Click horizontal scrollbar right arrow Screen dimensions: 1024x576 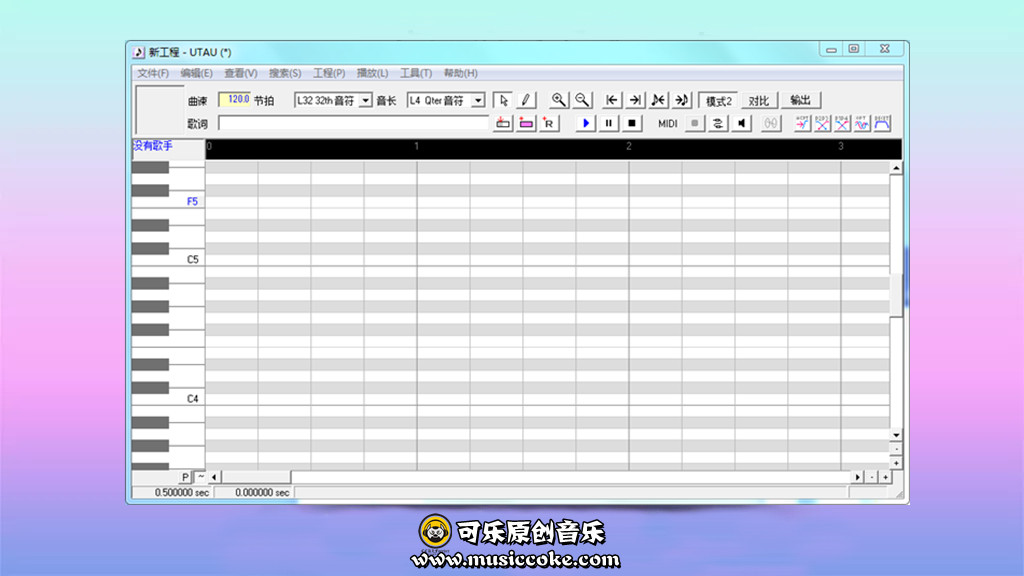tap(857, 477)
